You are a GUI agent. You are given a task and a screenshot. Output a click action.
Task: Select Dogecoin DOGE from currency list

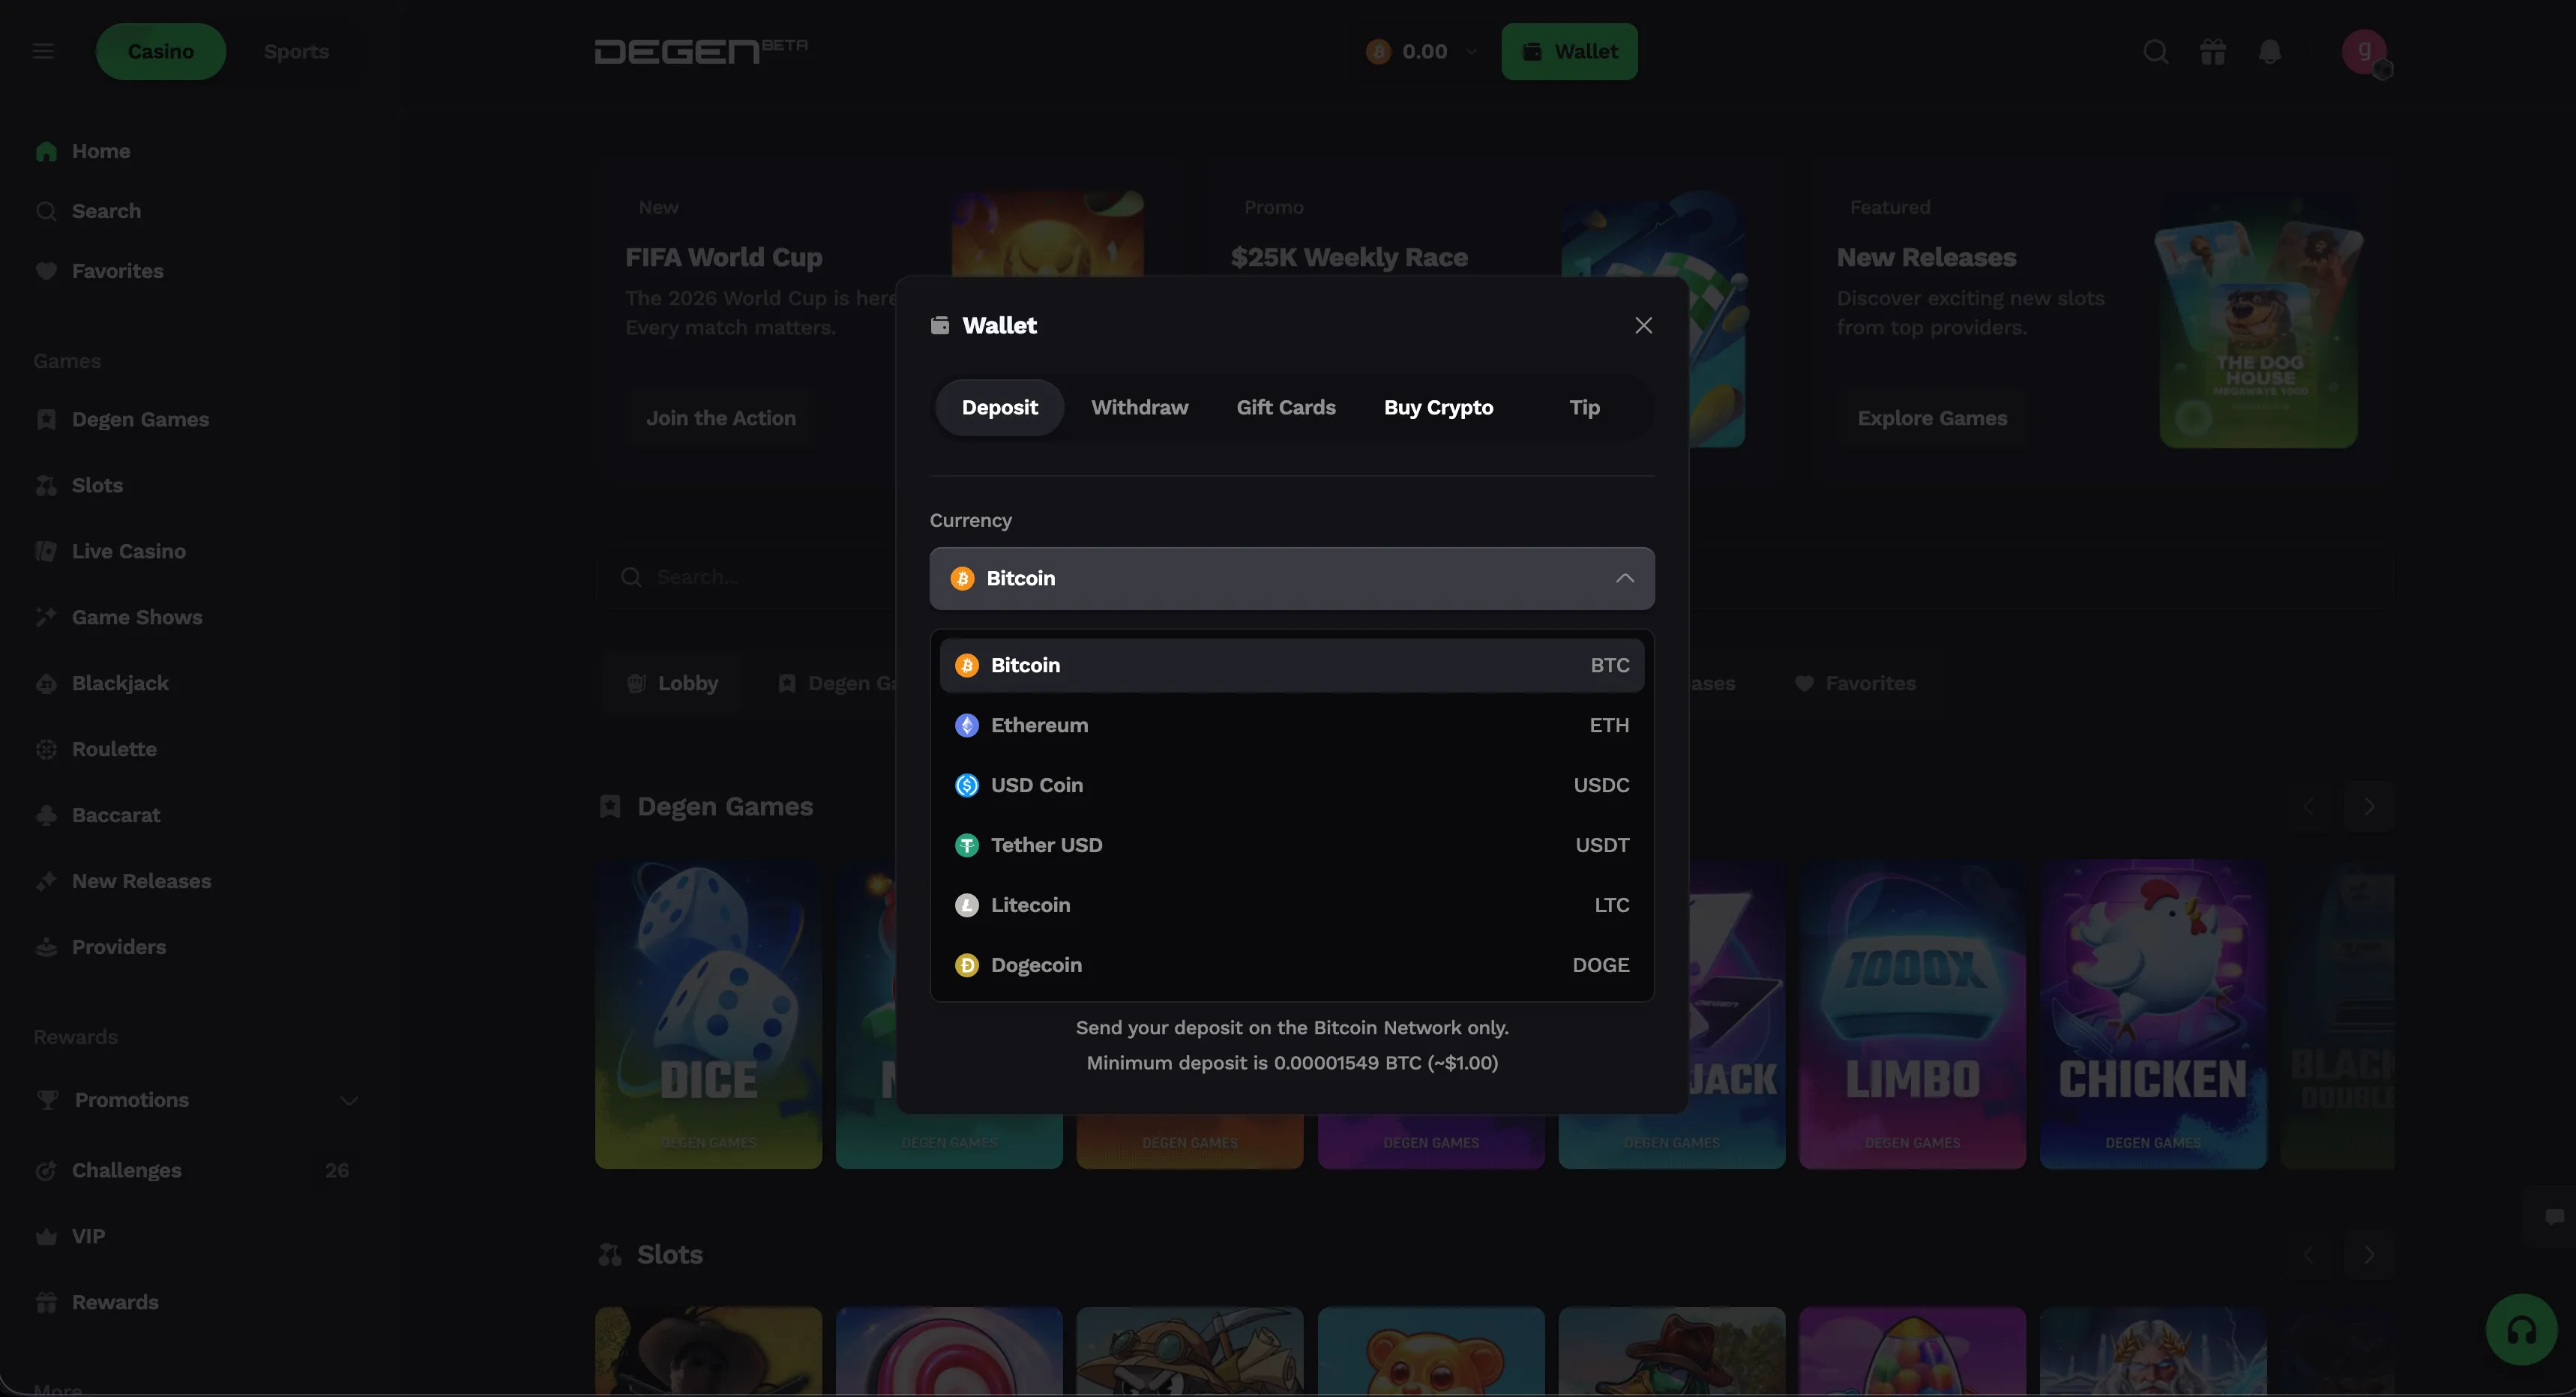coord(1292,965)
